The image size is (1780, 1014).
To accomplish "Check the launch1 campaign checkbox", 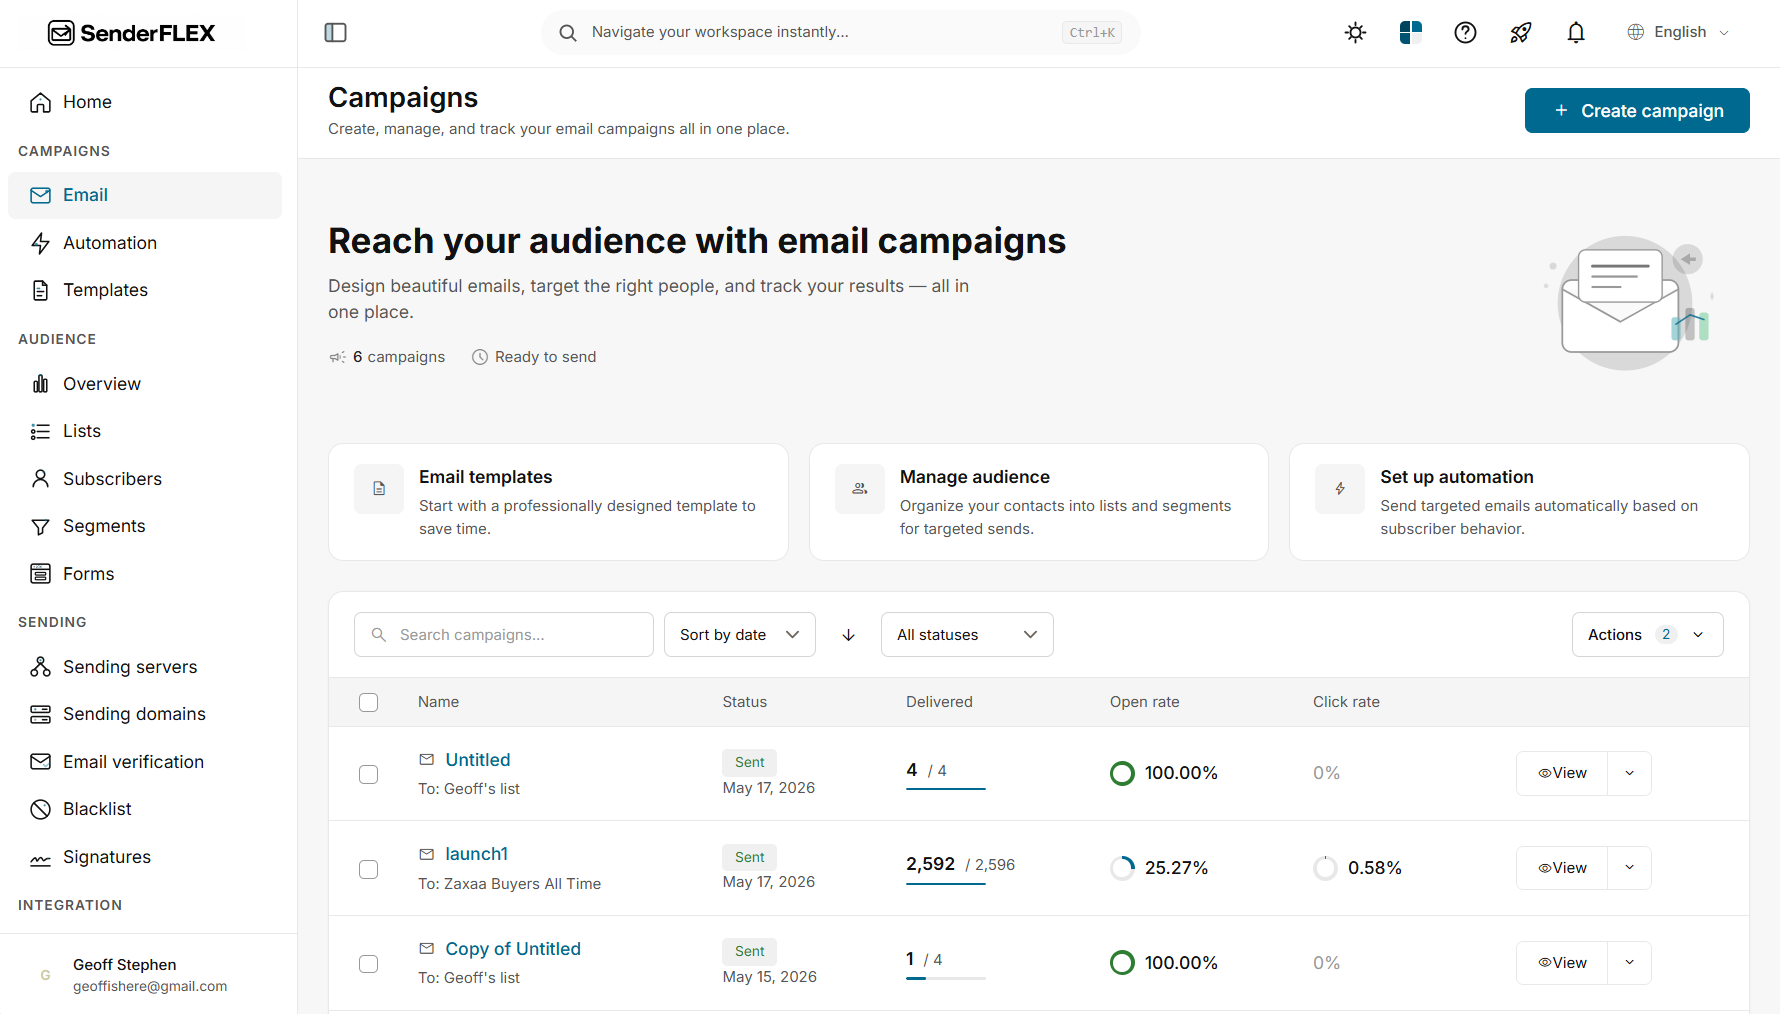I will [x=369, y=869].
